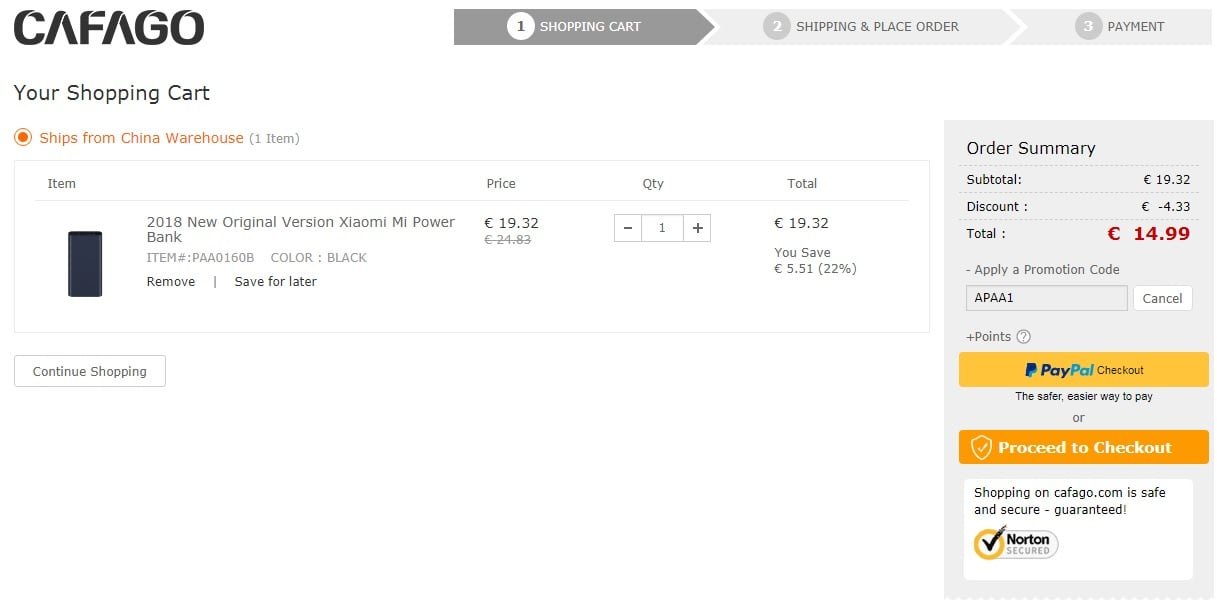Select Ships from China Warehouse radio button

coord(23,138)
